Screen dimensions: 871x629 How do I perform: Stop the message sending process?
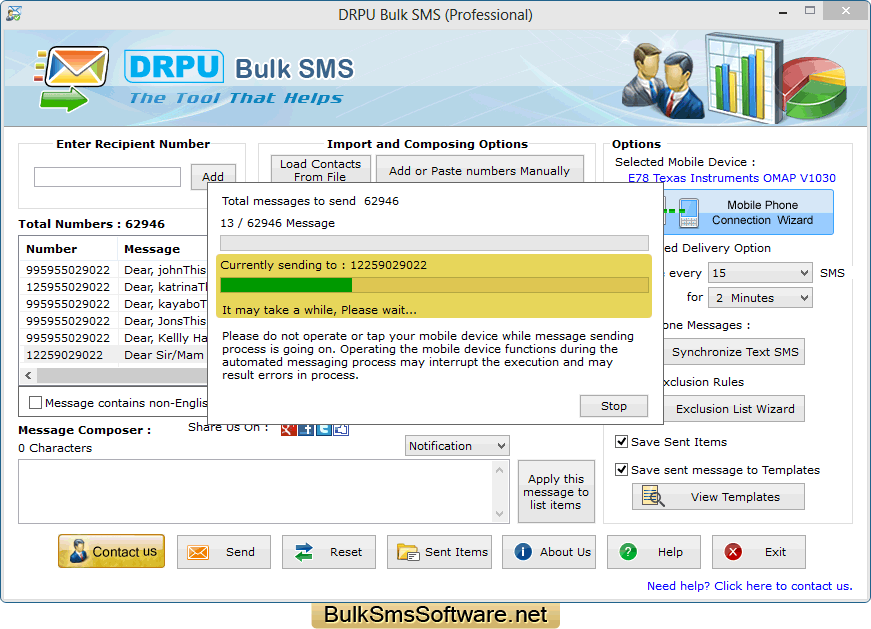point(614,406)
